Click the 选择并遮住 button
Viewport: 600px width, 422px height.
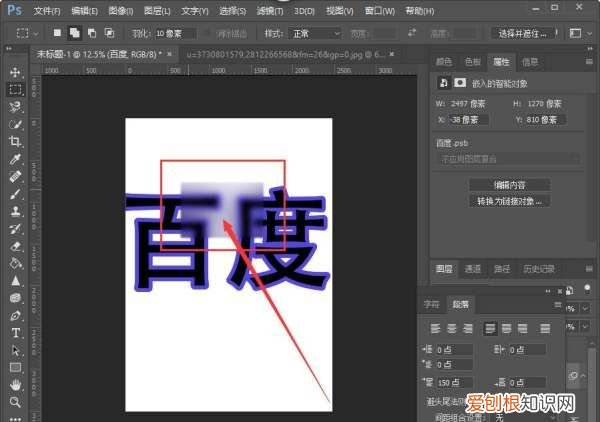523,34
